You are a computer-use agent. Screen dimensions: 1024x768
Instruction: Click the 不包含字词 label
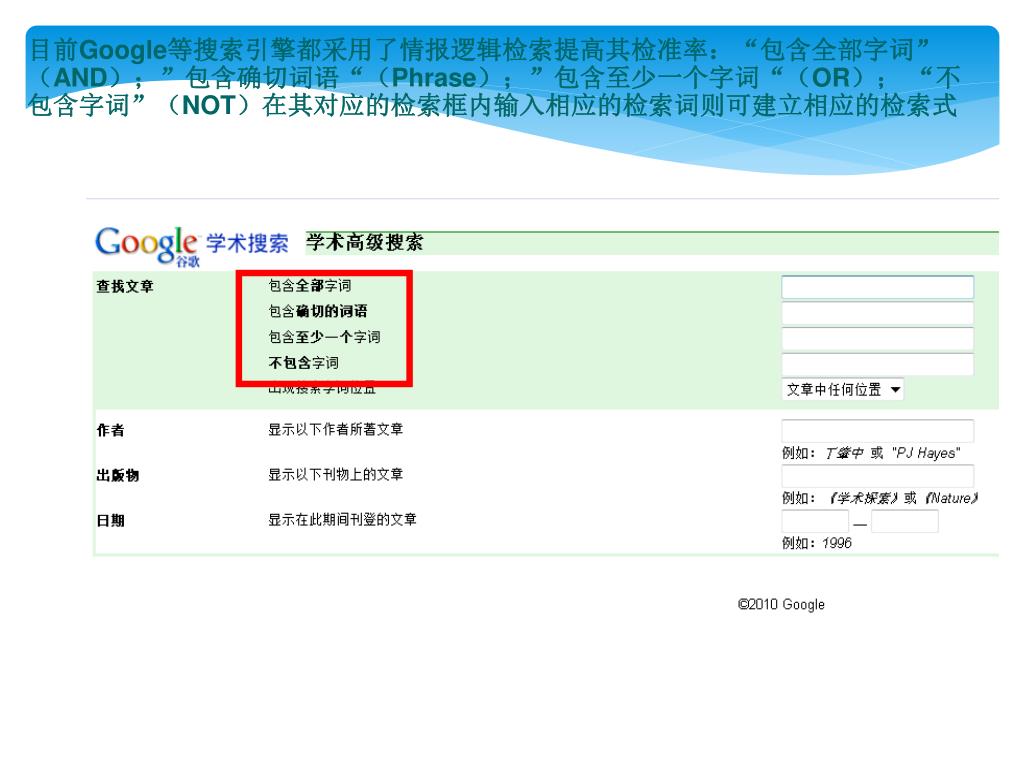click(x=303, y=362)
